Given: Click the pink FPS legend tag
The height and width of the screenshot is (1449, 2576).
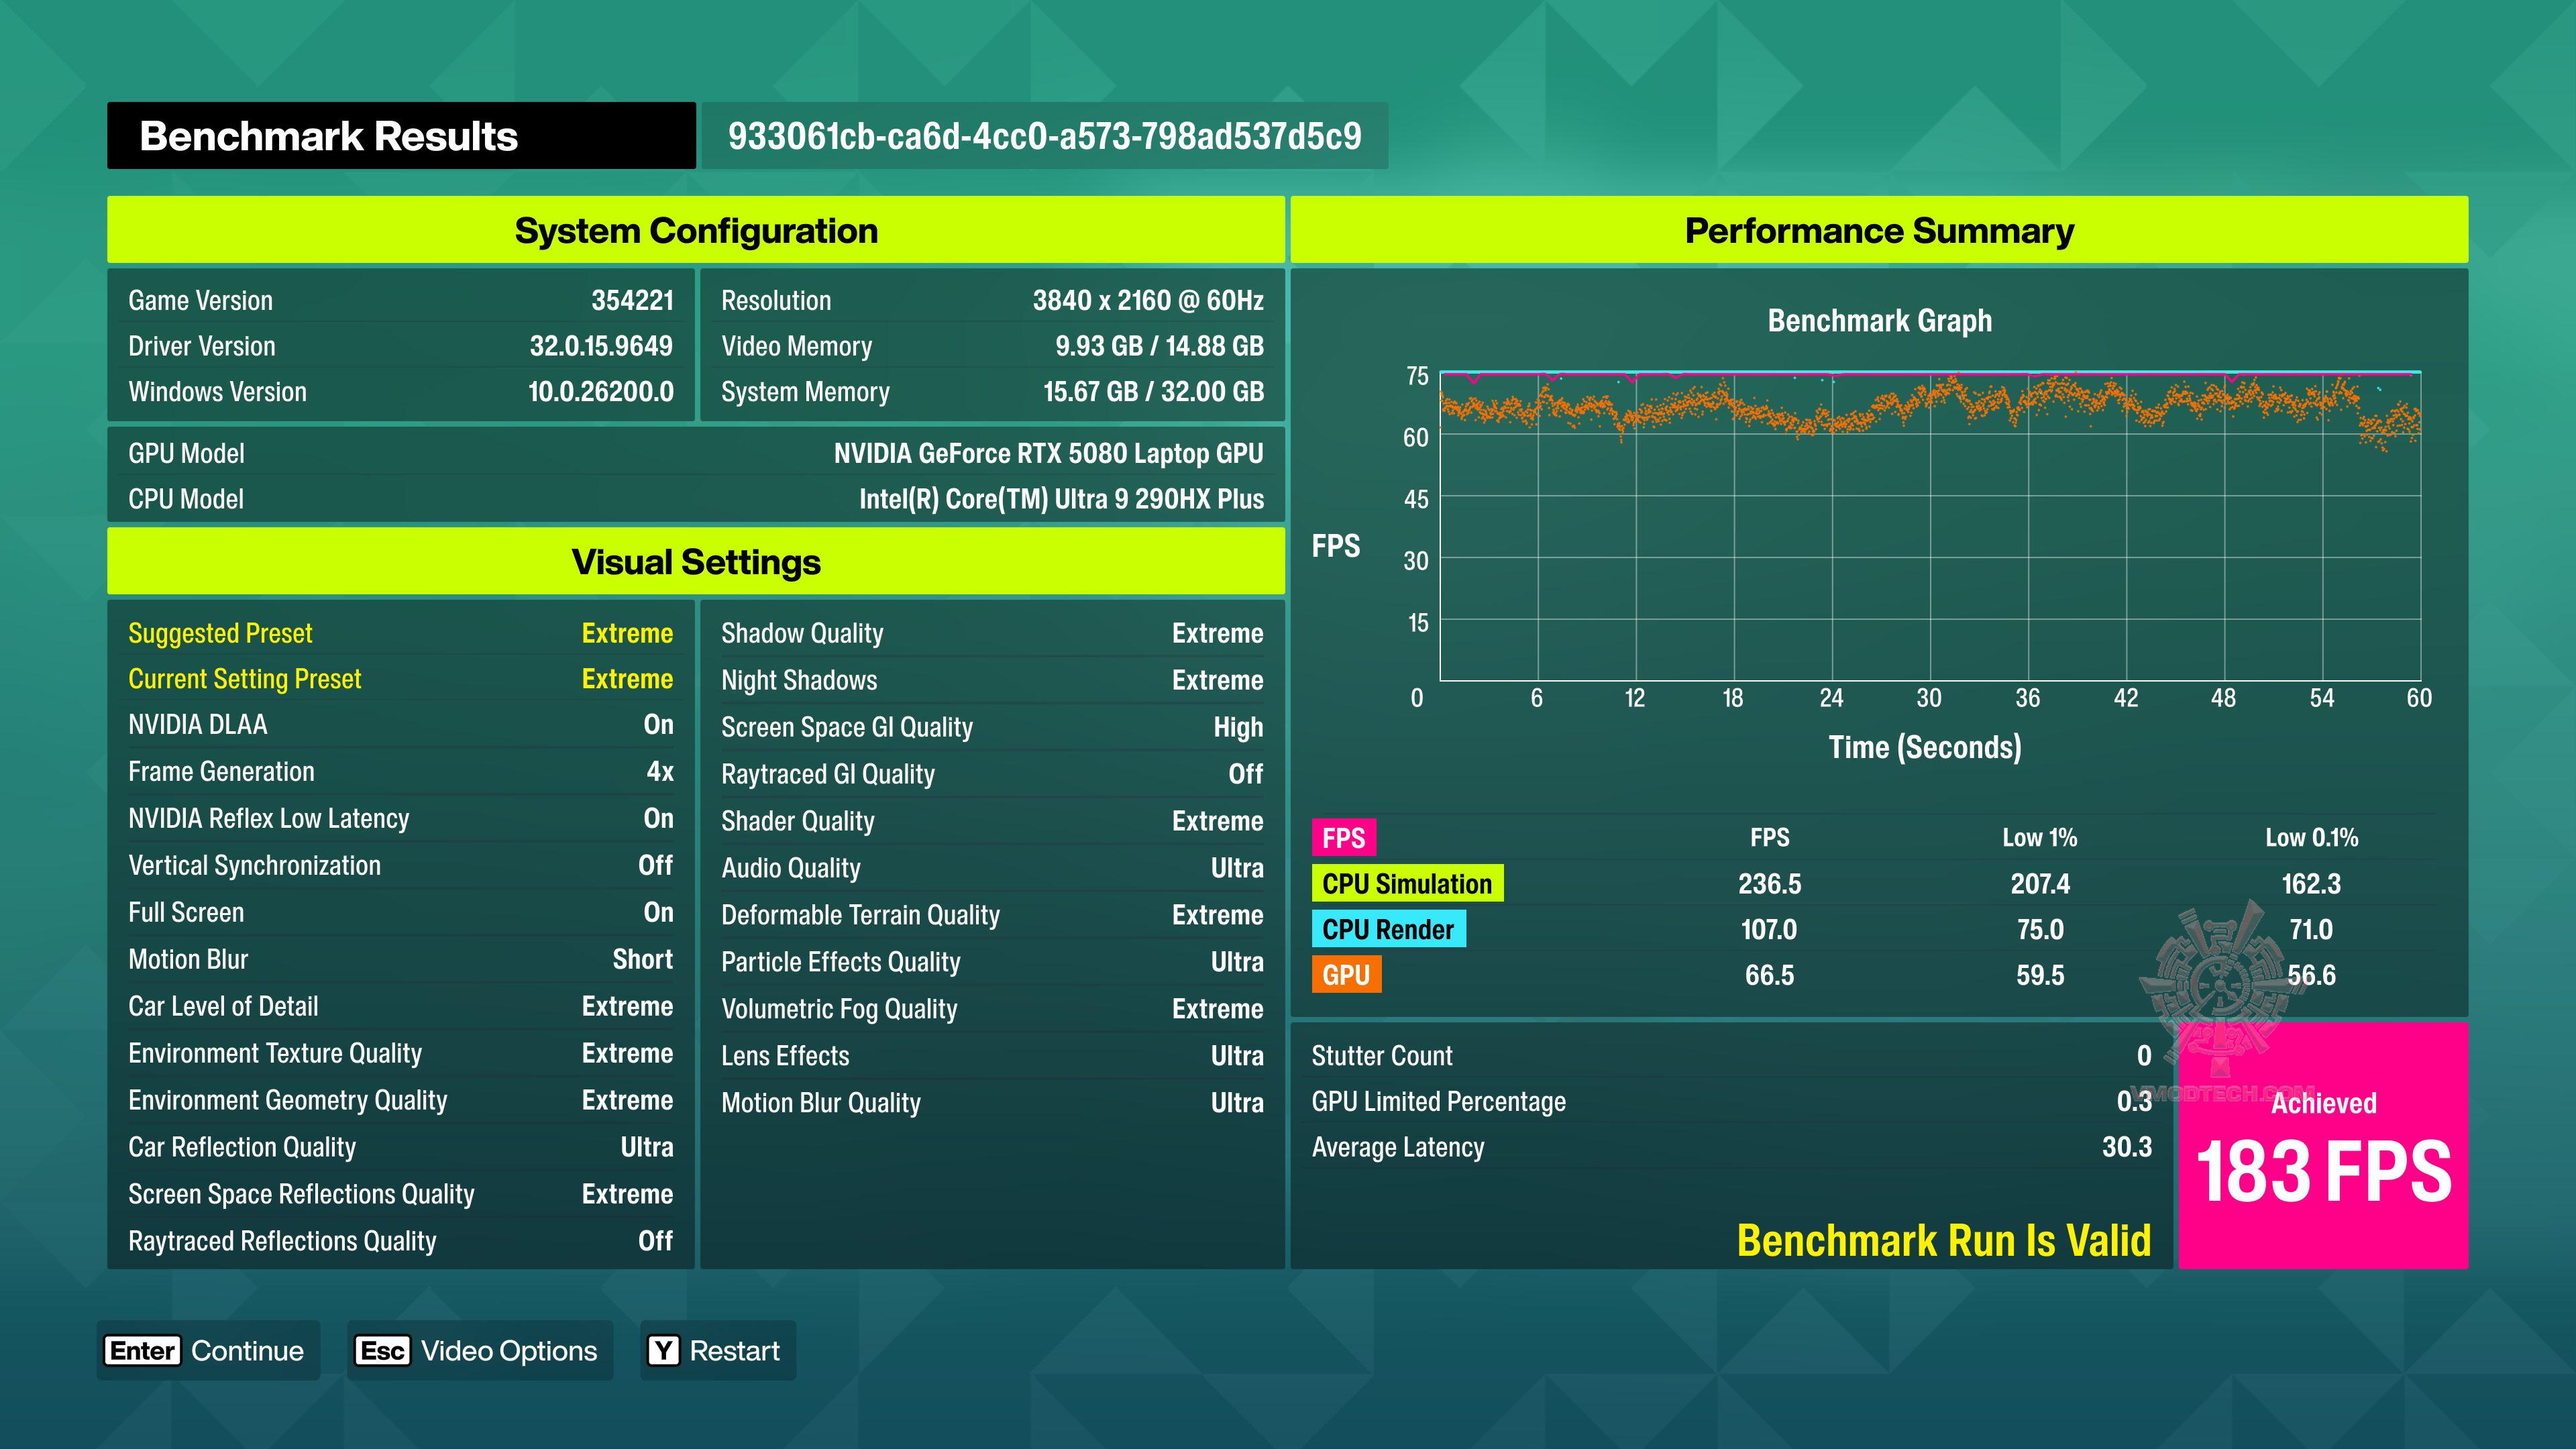Looking at the screenshot, I should [1343, 838].
